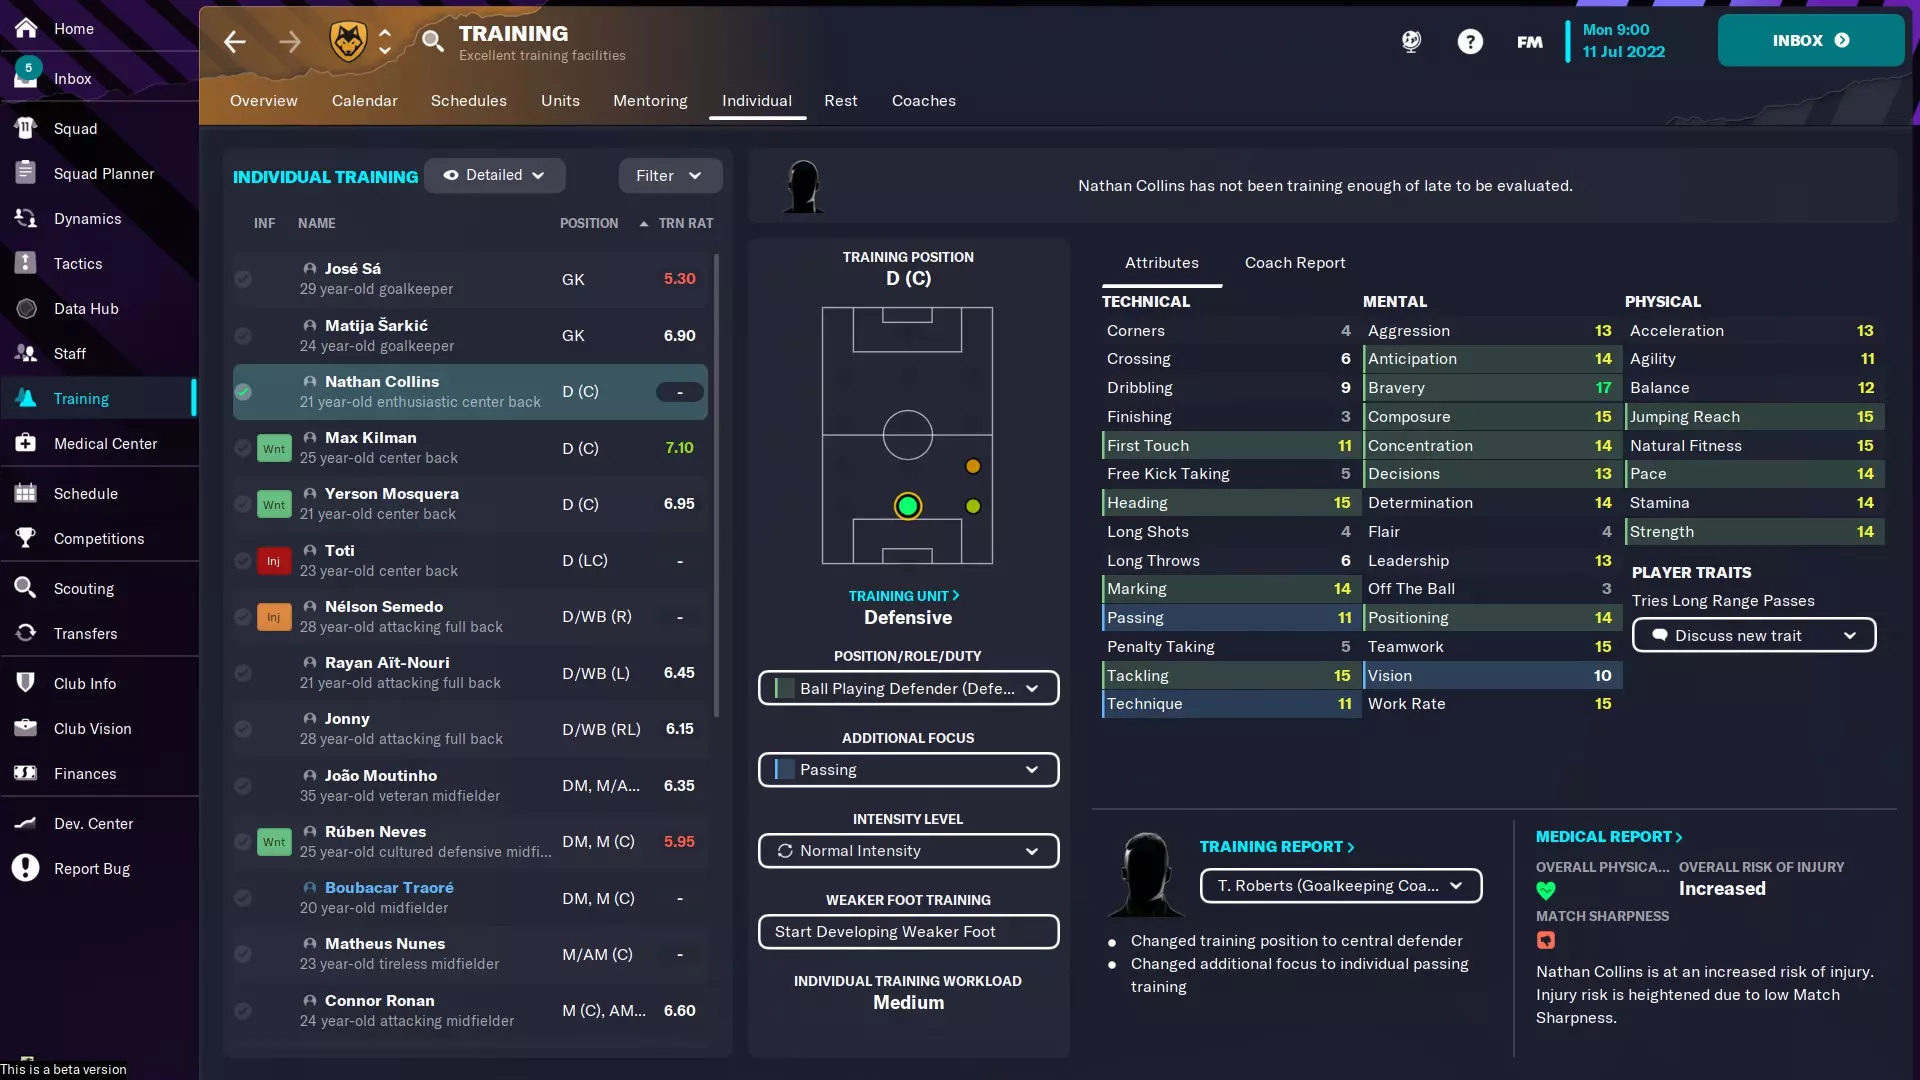Open the search magnifier icon
Screen dimensions: 1920x1080
[x=432, y=41]
